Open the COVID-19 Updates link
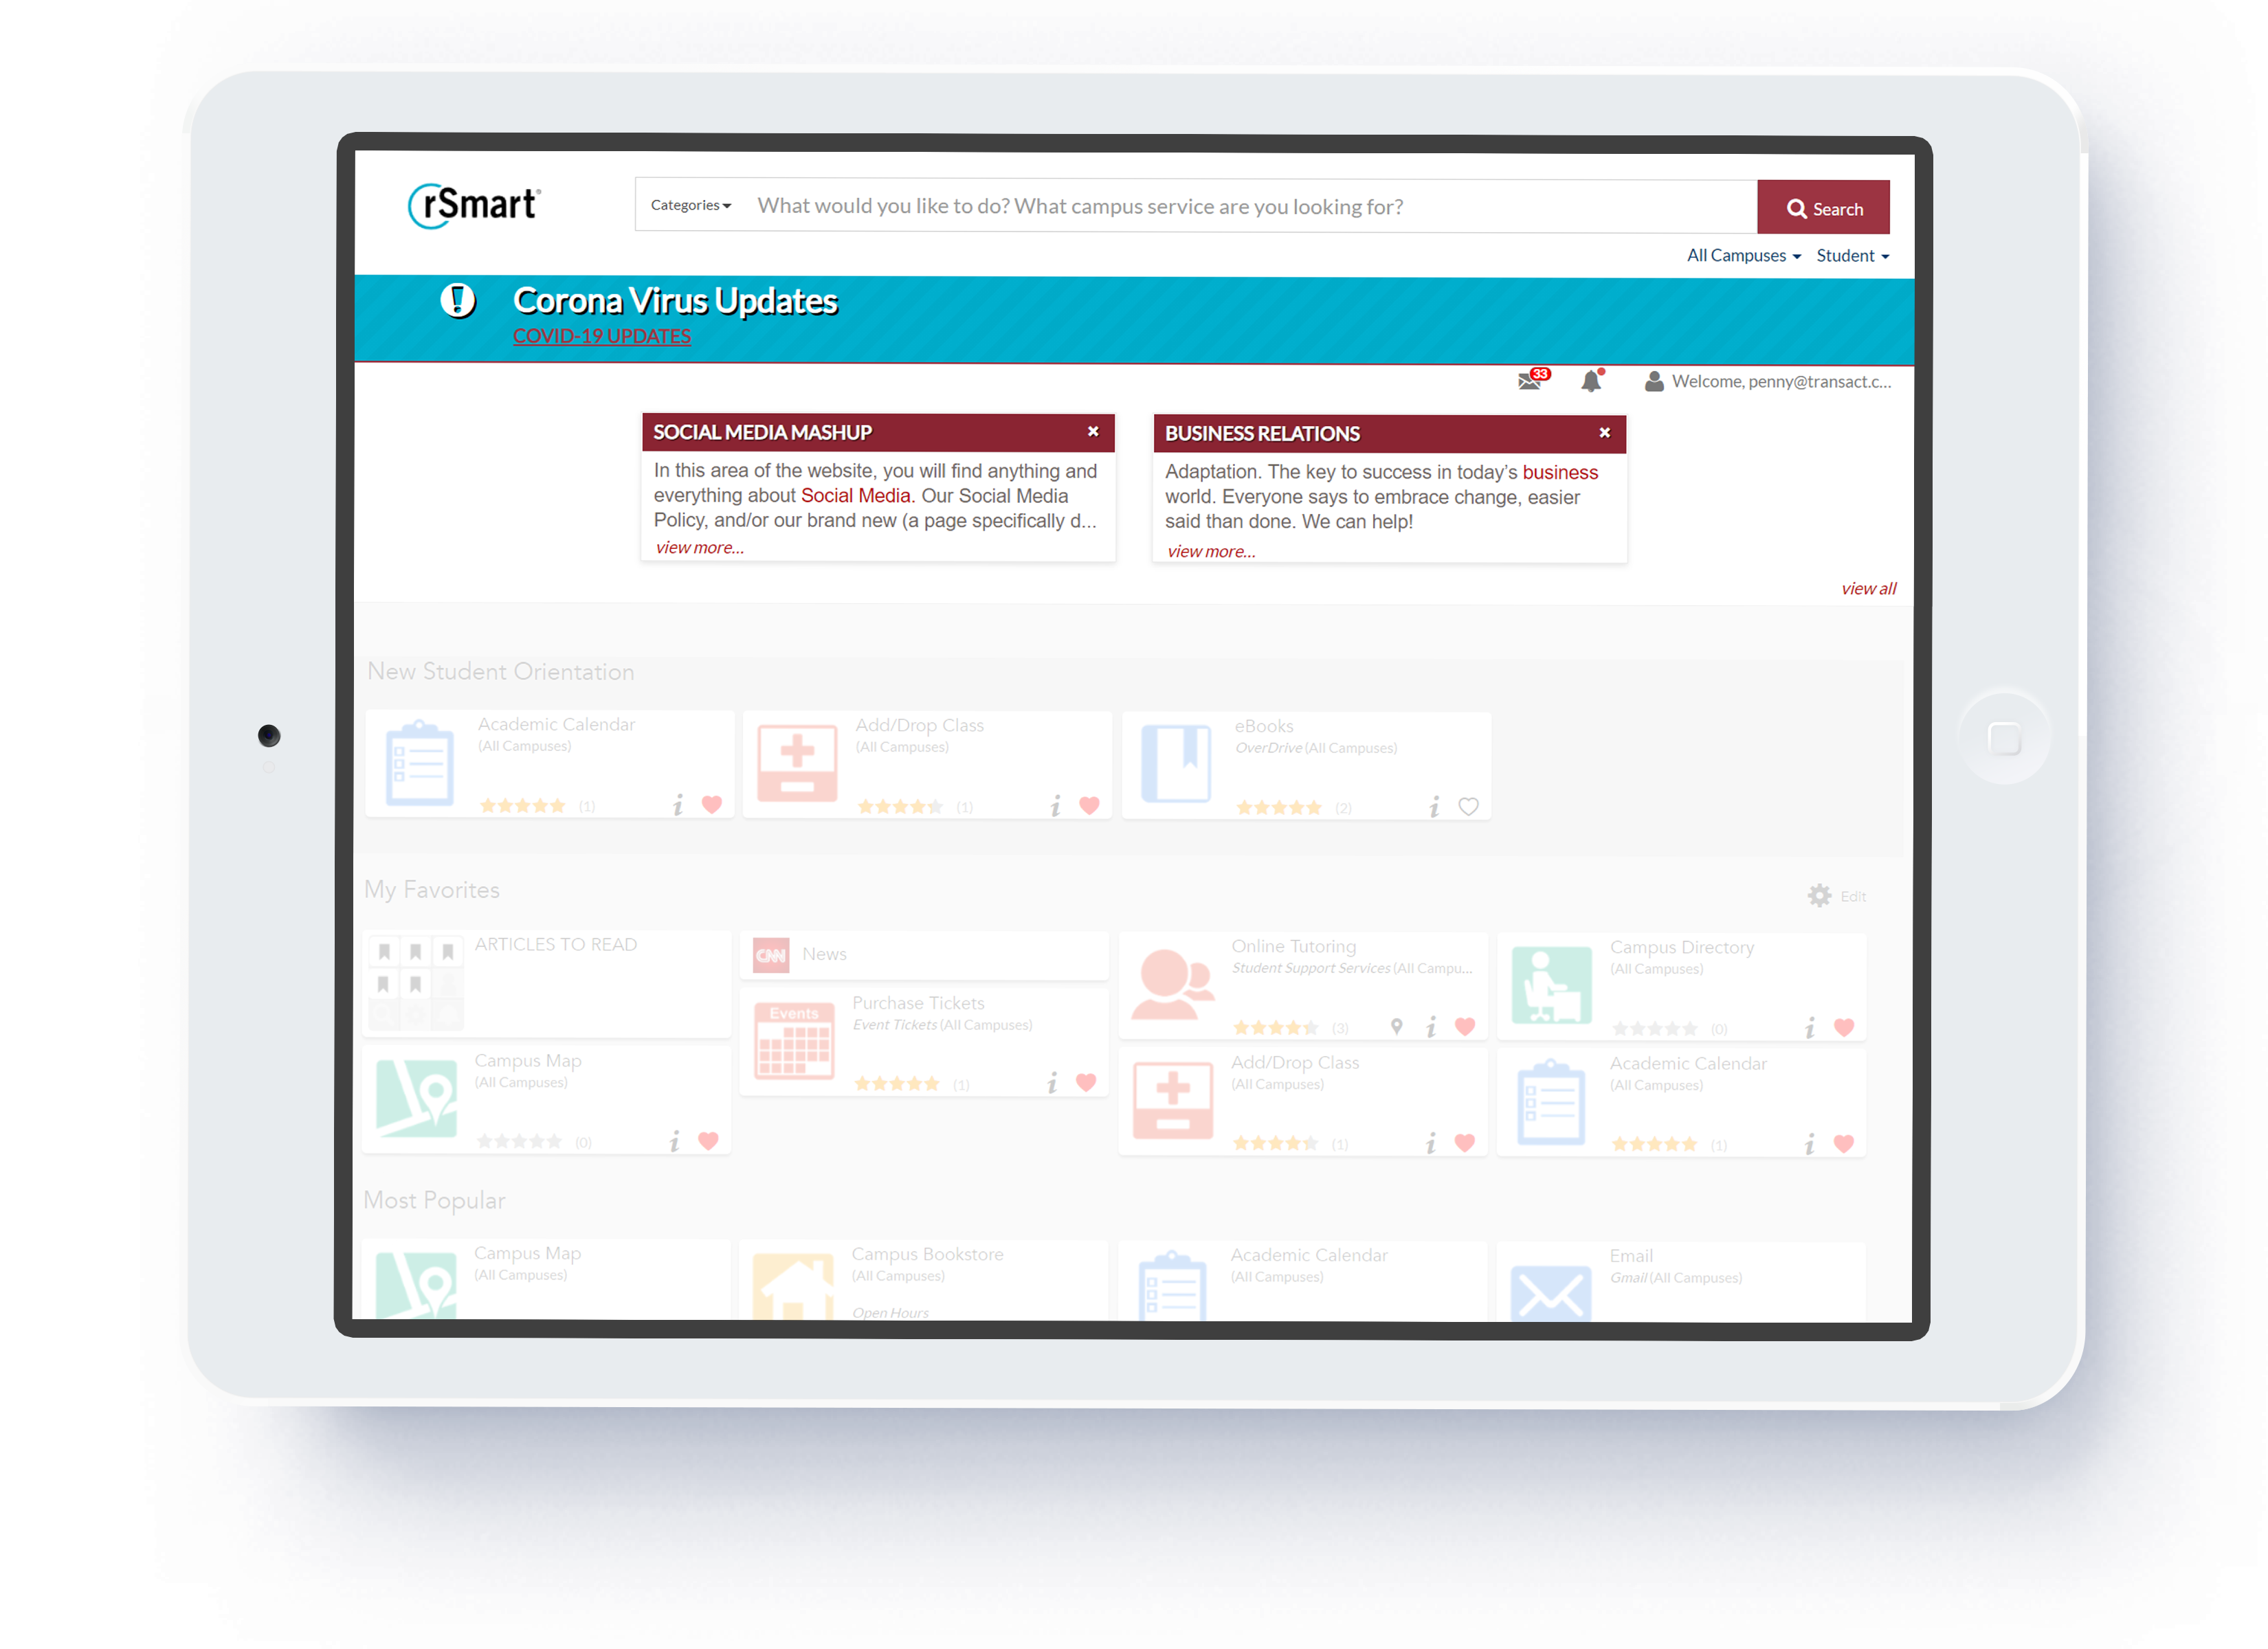The height and width of the screenshot is (1649, 2268). click(x=602, y=335)
